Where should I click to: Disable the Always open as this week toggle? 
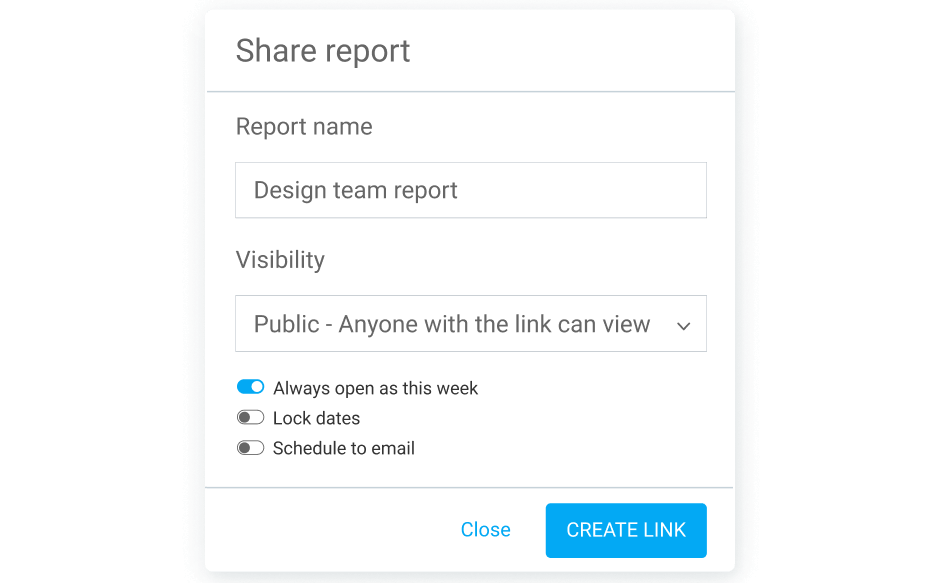(250, 387)
